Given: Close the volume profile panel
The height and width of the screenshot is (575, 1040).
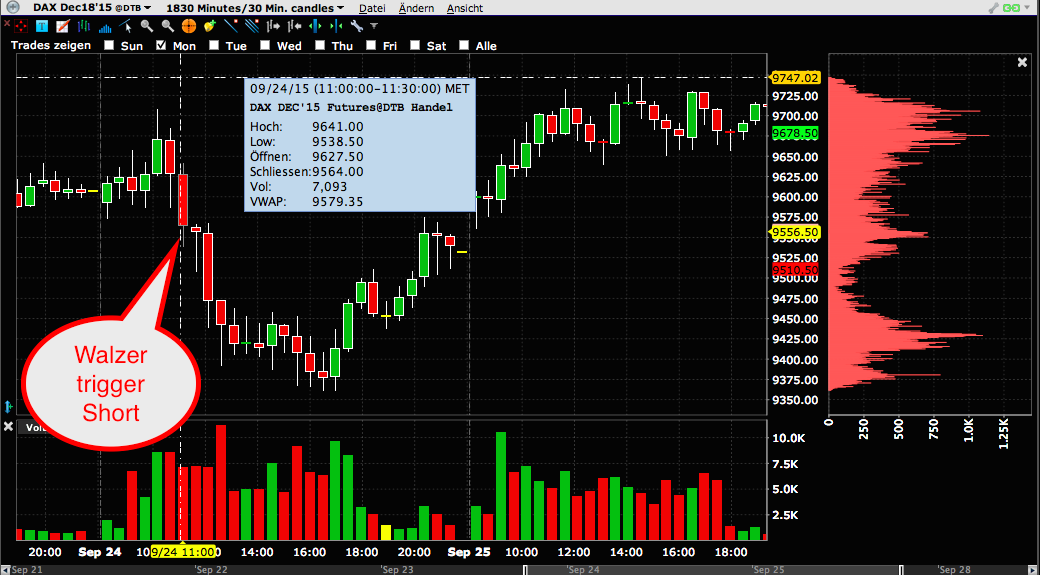Looking at the screenshot, I should [1022, 62].
